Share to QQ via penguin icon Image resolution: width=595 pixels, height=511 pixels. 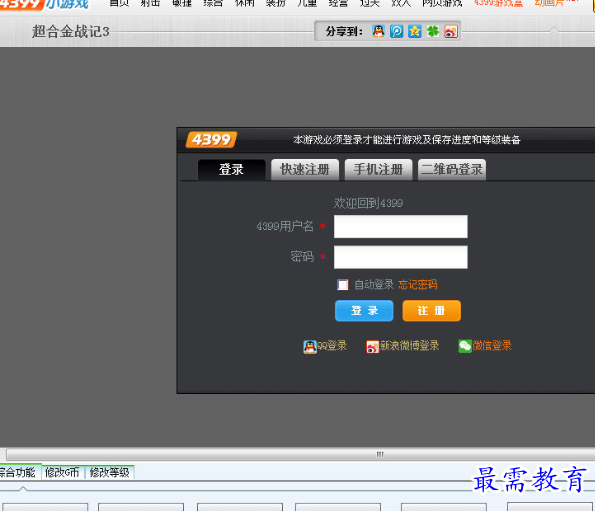click(x=378, y=31)
